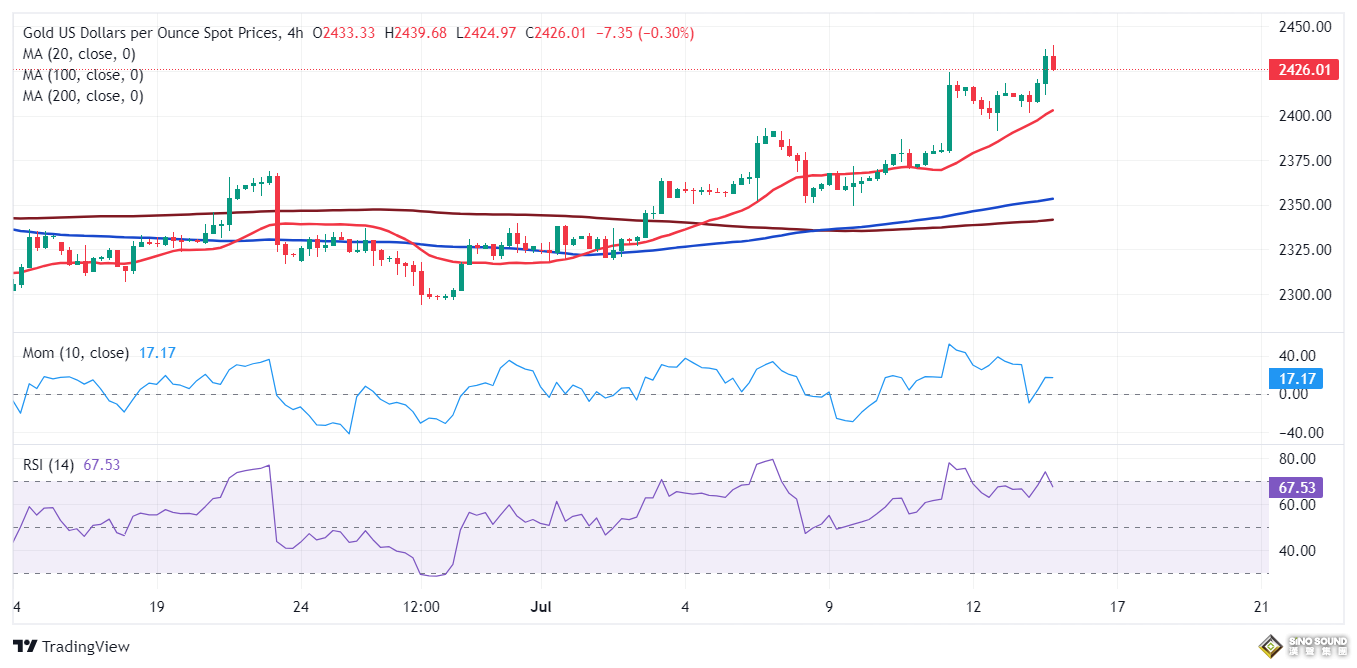Click the 2450.00 price axis label
1357x668 pixels.
[1307, 26]
